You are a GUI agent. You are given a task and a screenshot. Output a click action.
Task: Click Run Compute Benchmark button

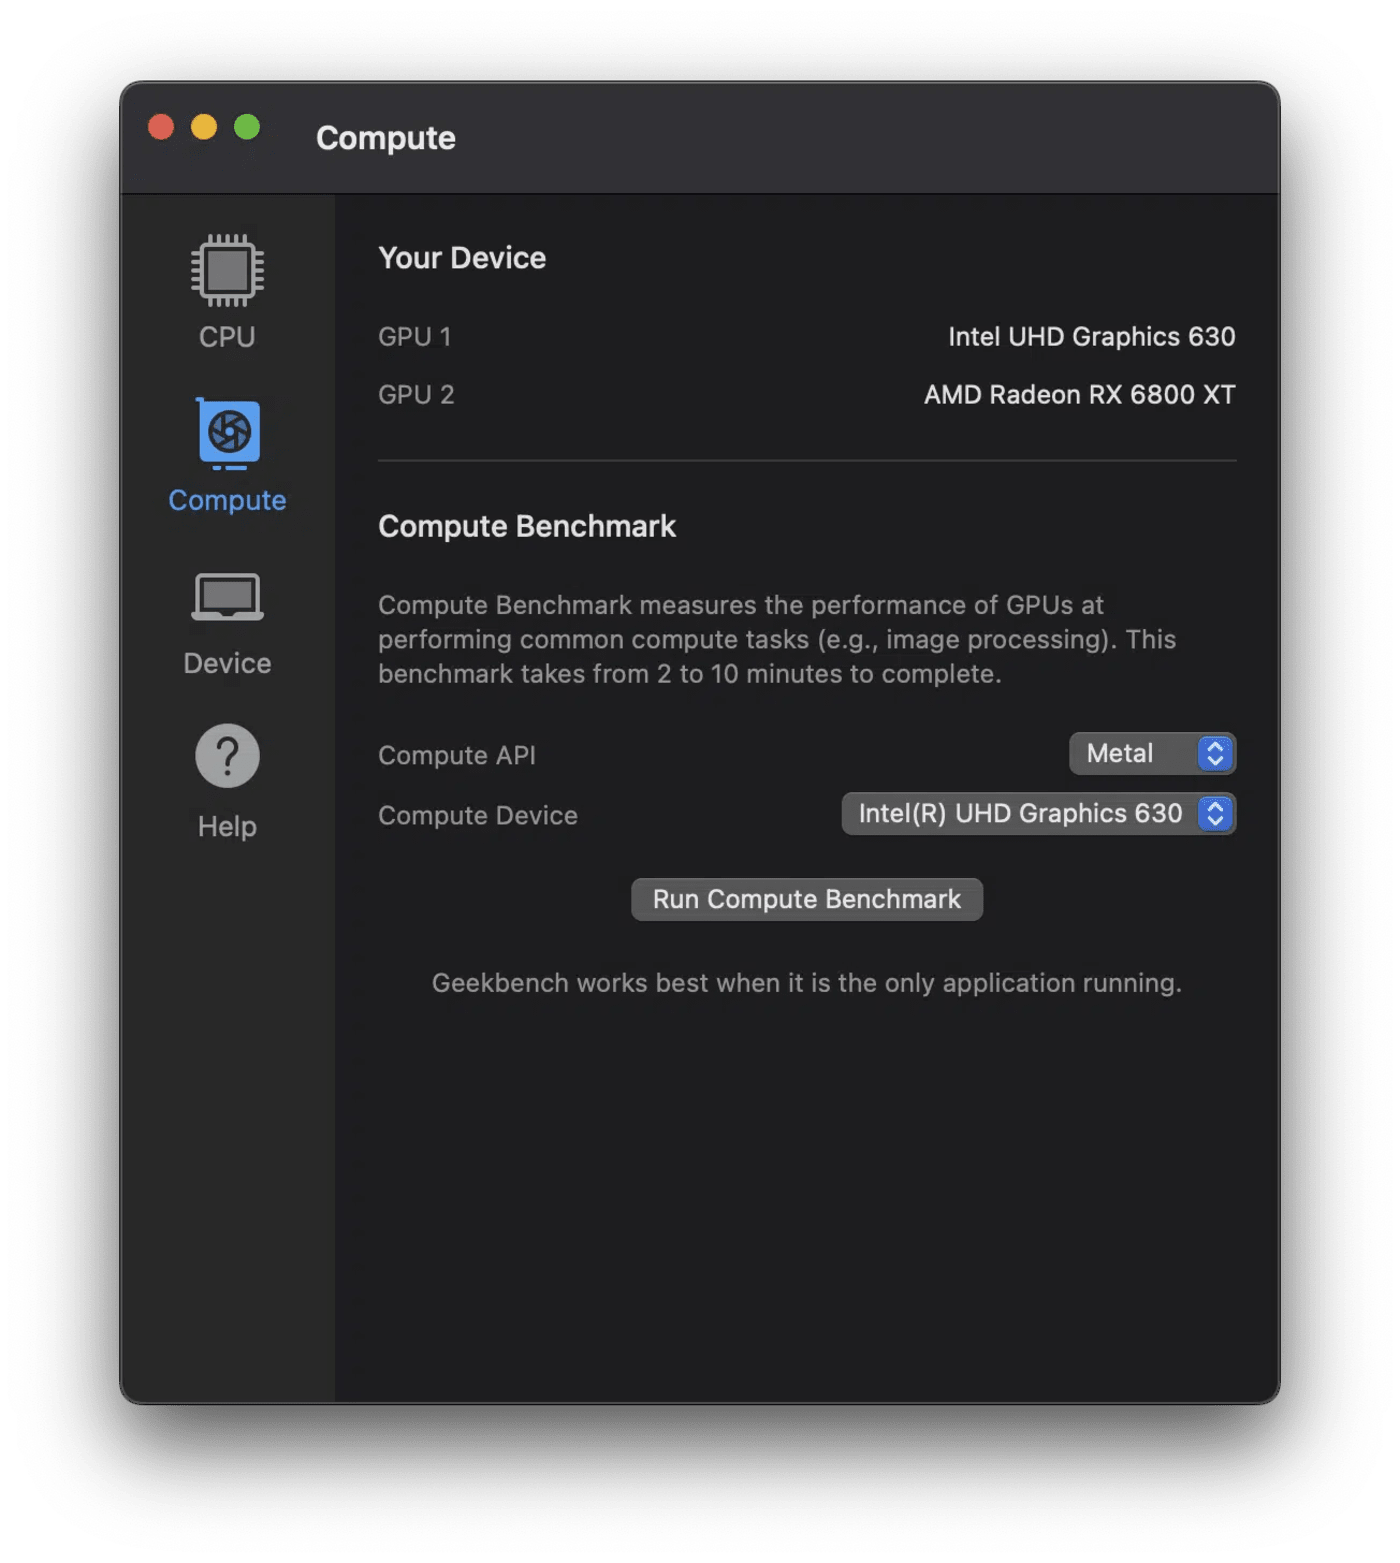tap(807, 899)
